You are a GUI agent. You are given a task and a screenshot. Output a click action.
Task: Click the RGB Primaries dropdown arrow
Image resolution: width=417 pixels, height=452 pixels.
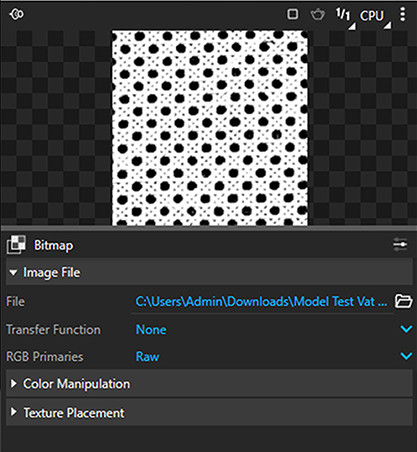coord(406,356)
